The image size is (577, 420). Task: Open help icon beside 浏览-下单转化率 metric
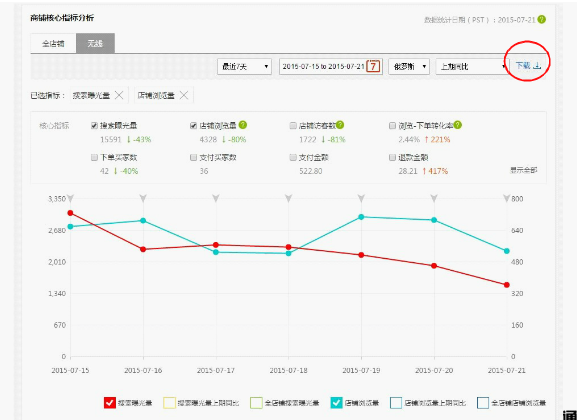457,125
